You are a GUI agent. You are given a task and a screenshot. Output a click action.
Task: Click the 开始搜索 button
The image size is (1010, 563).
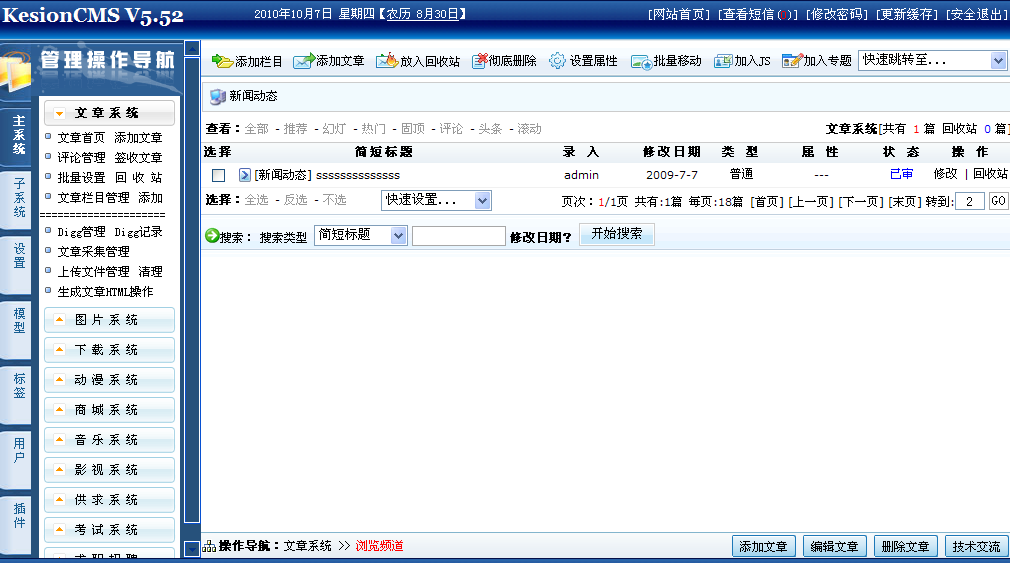coord(616,234)
